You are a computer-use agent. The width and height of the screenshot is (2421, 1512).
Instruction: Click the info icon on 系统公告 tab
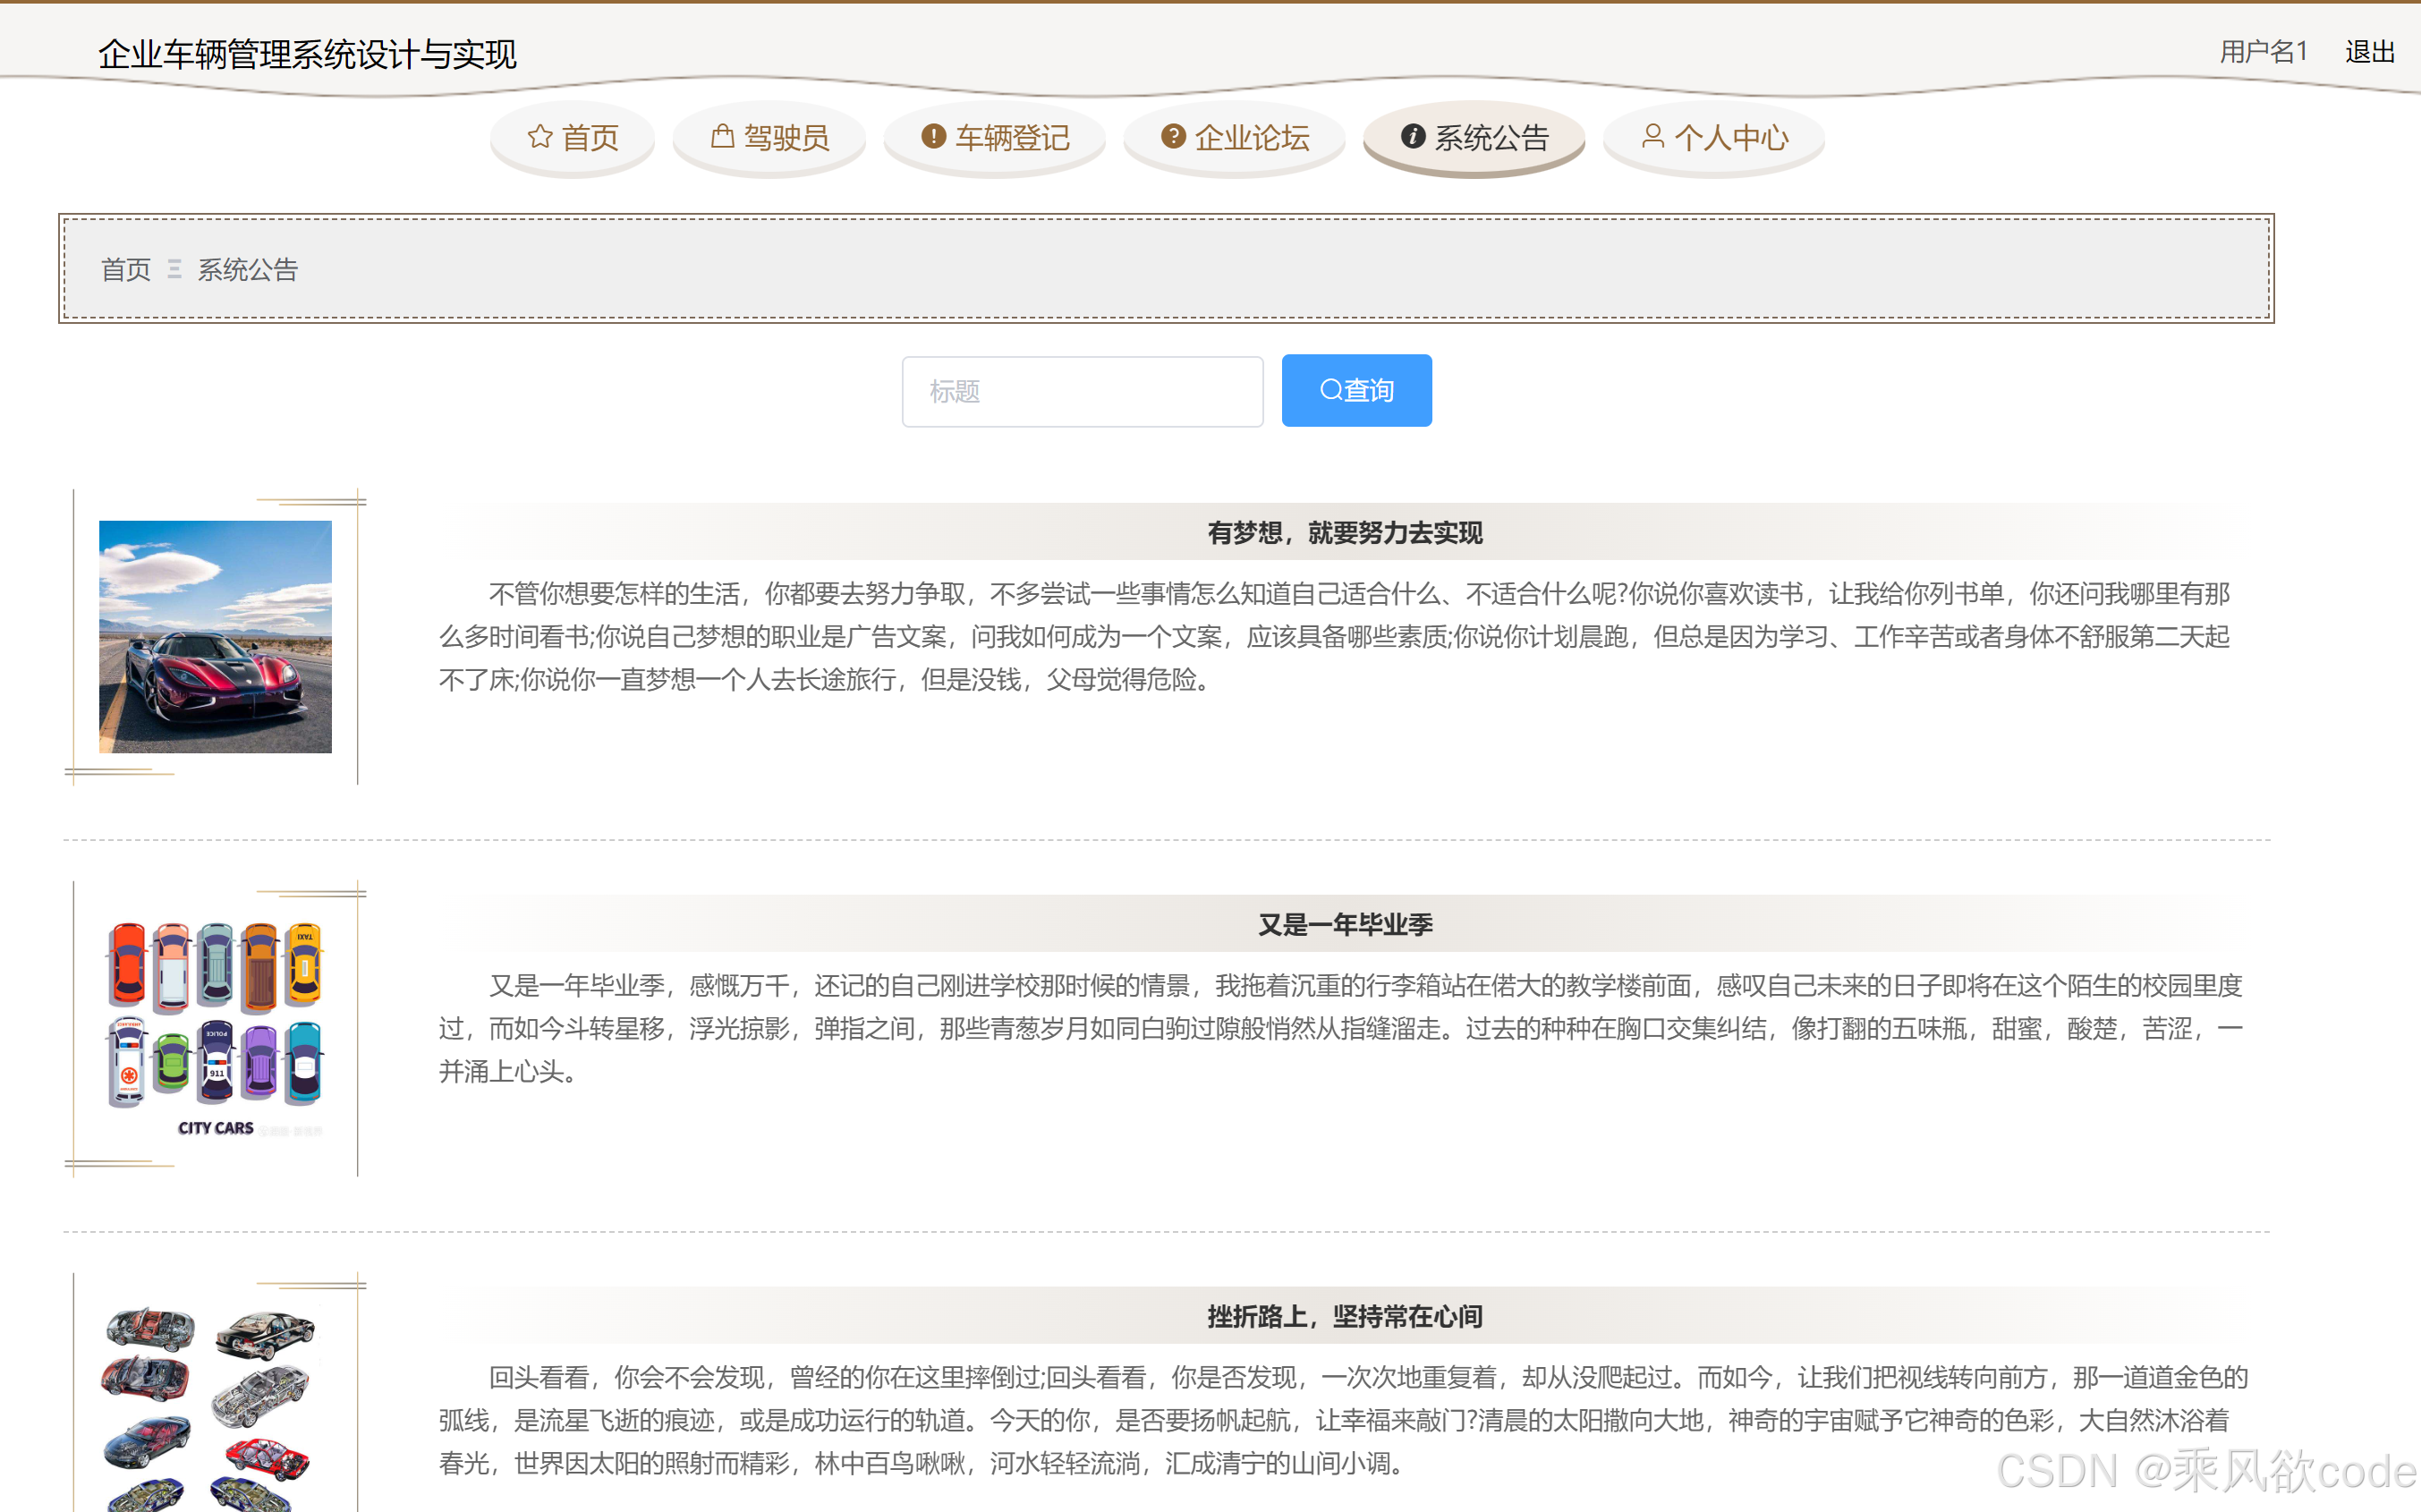click(1413, 138)
